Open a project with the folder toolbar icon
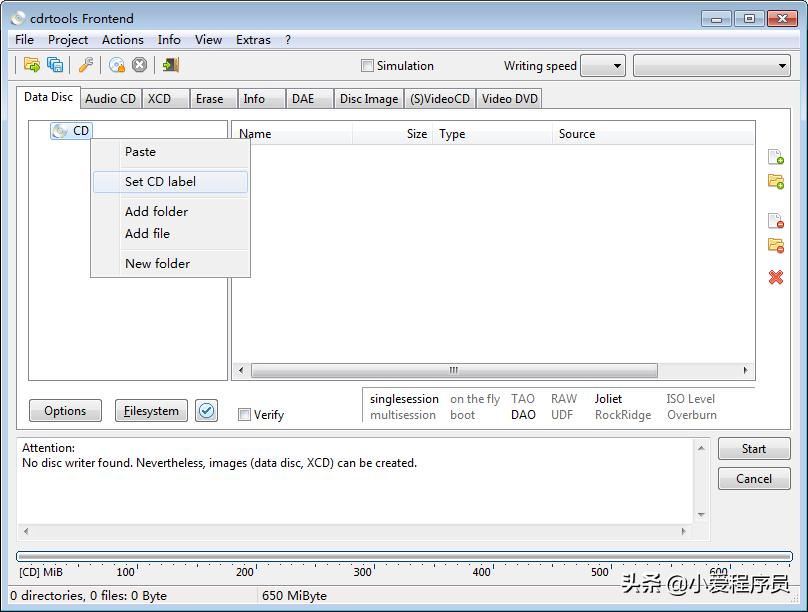Image resolution: width=808 pixels, height=612 pixels. point(30,65)
